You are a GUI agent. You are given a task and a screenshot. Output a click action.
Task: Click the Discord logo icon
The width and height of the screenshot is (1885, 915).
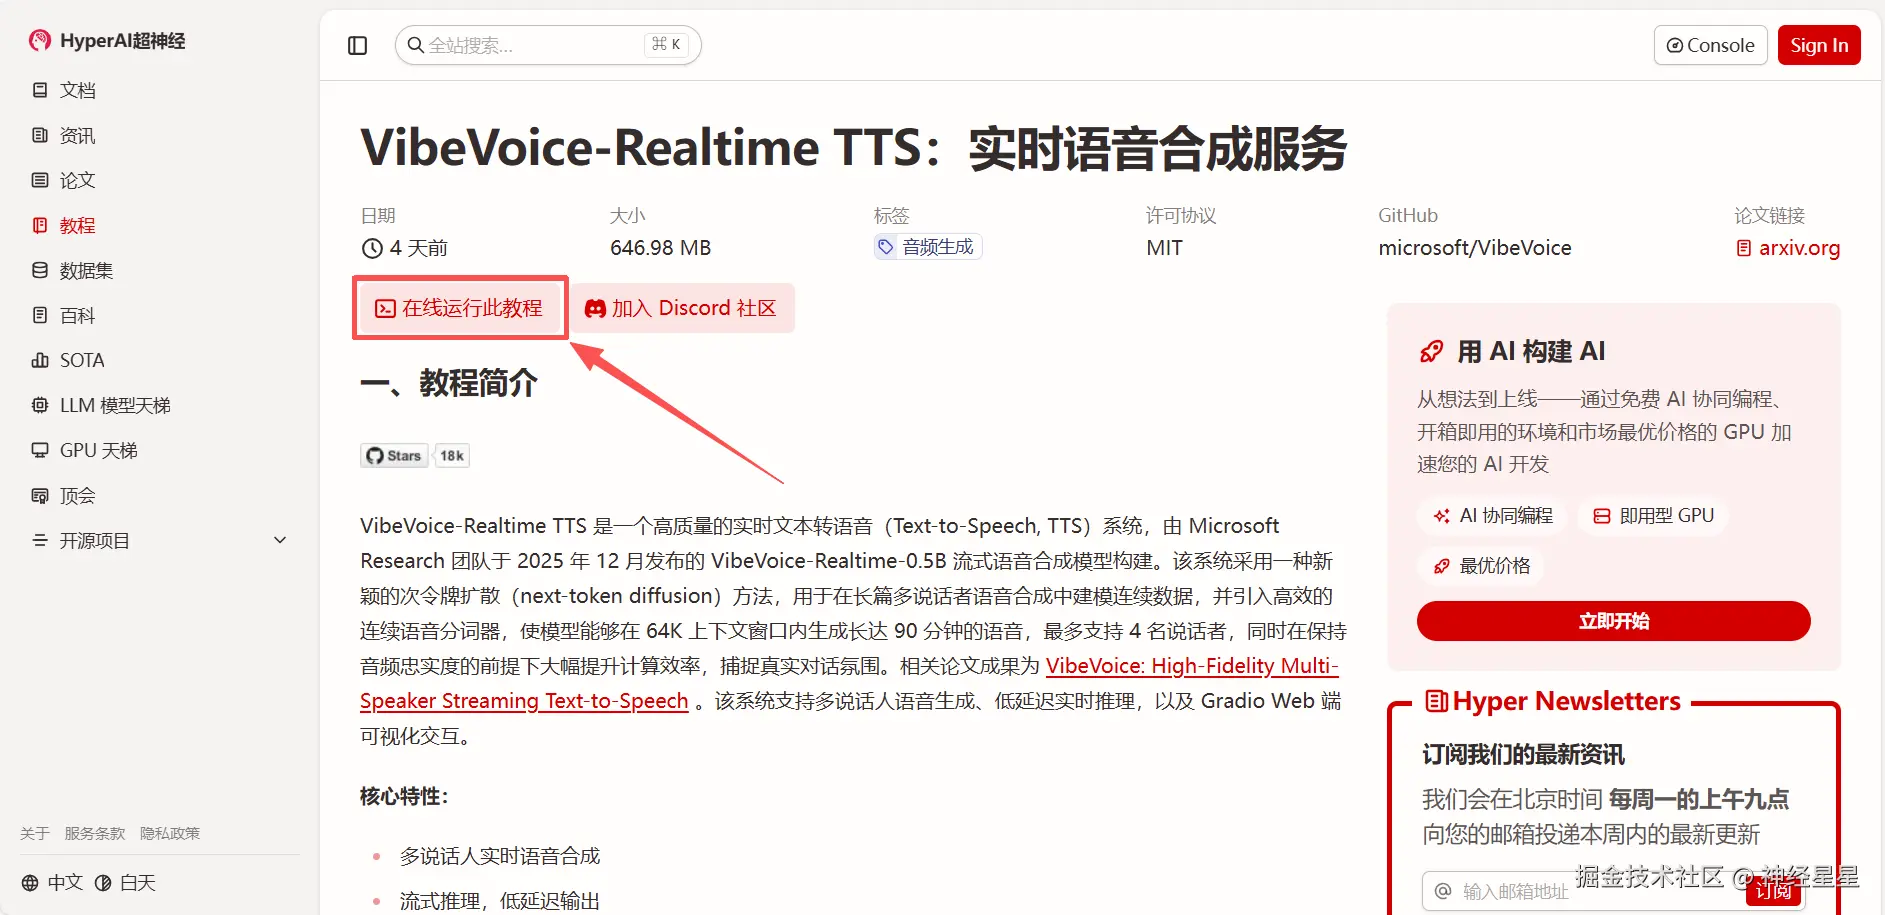595,308
